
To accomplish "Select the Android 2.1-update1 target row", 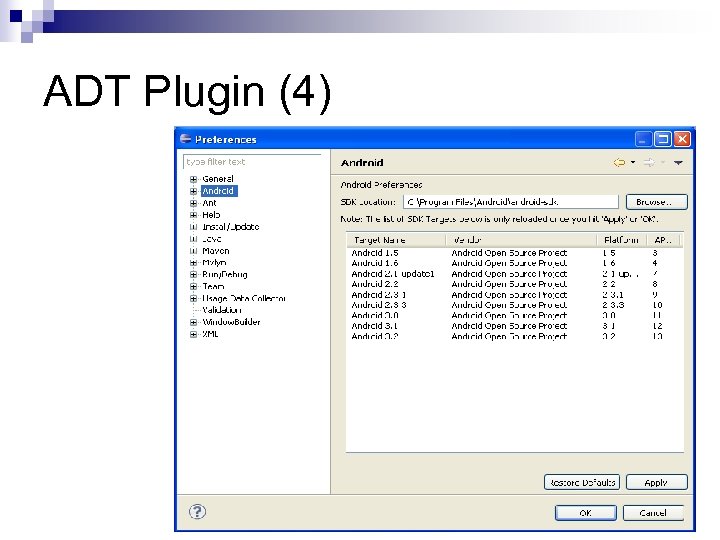I will click(x=515, y=274).
